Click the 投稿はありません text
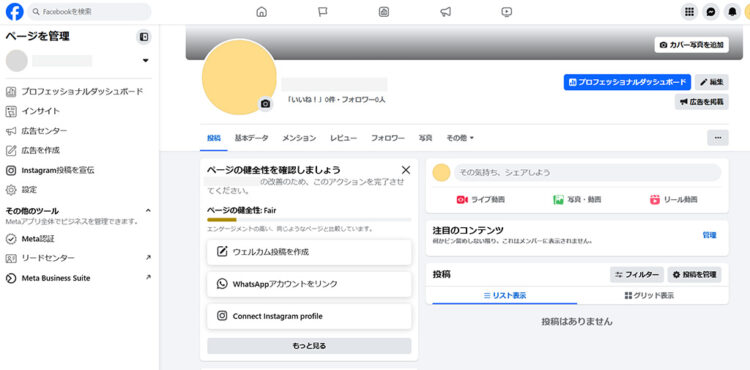Viewport: 750px width, 370px height. coord(577,322)
